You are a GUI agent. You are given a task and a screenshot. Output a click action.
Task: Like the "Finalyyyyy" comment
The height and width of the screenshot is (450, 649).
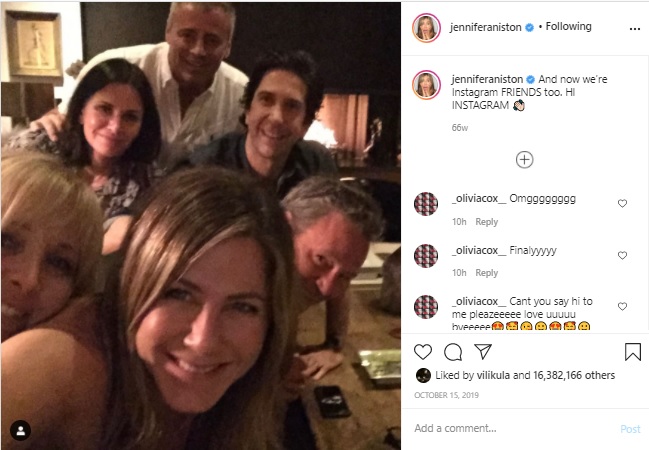point(622,255)
